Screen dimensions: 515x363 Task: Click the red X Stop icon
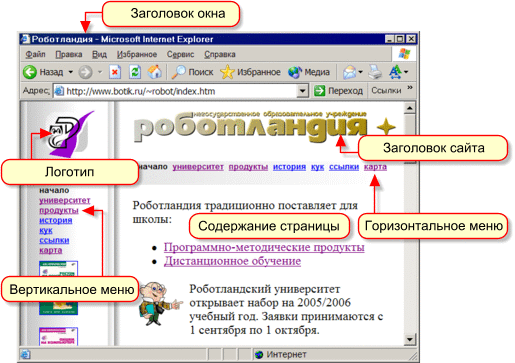point(115,72)
